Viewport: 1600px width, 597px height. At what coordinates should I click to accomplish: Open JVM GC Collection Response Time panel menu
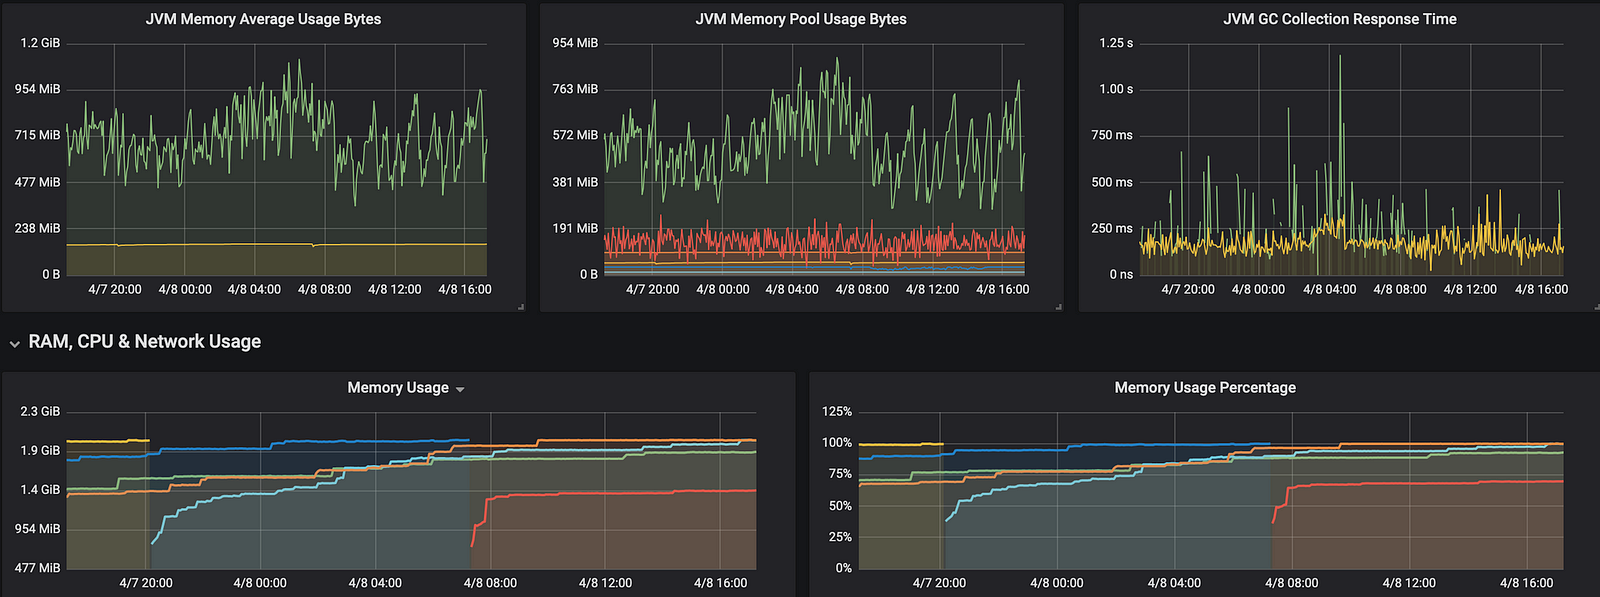pos(1339,19)
